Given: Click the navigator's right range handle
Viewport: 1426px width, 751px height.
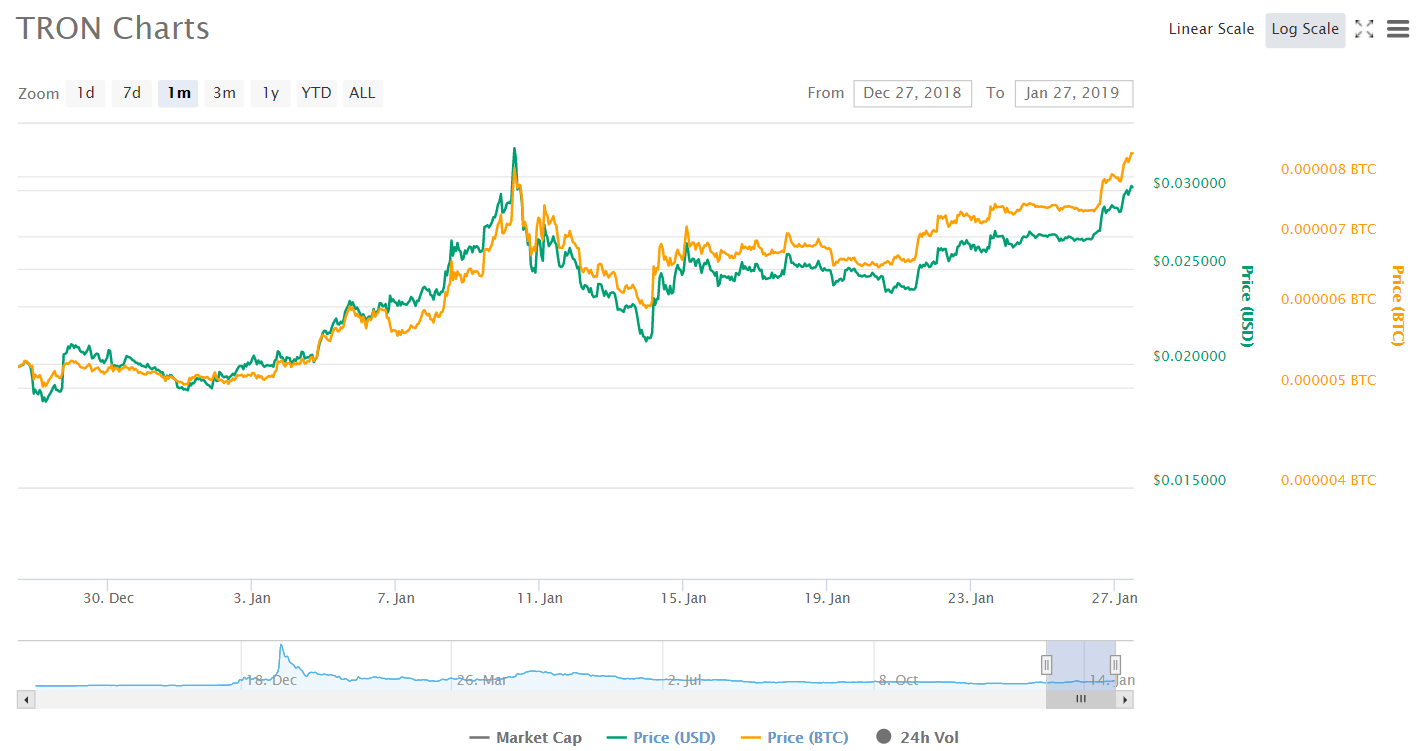Looking at the screenshot, I should click(x=1113, y=664).
